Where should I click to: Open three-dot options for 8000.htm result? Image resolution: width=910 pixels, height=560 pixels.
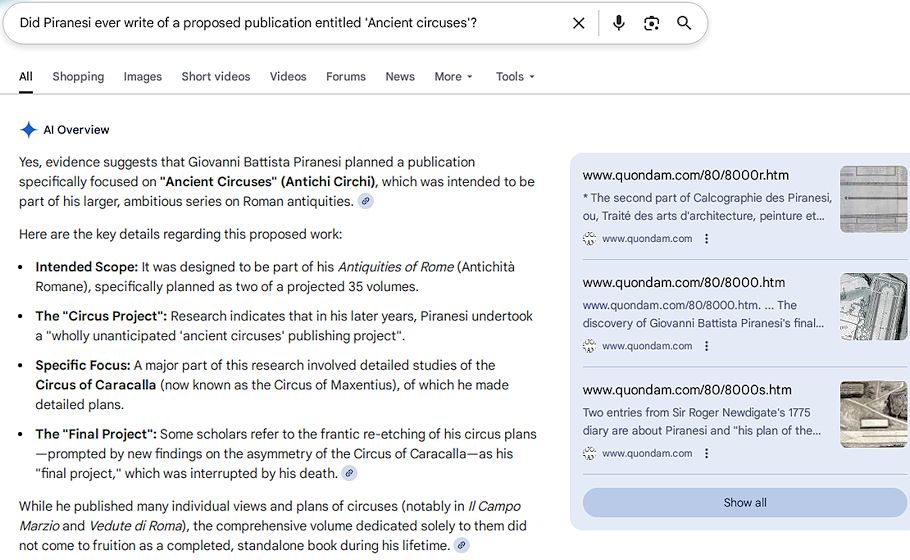click(706, 346)
